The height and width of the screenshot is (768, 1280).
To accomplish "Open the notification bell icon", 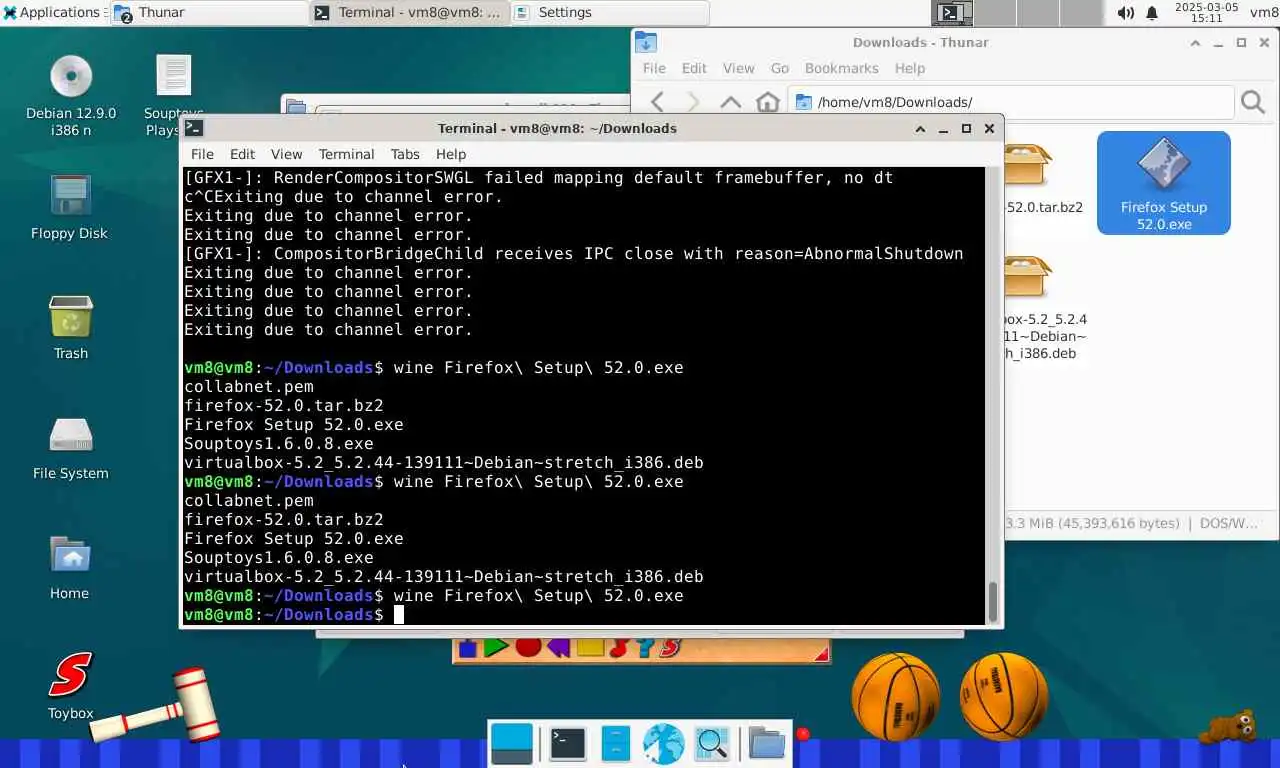I will pyautogui.click(x=1152, y=13).
